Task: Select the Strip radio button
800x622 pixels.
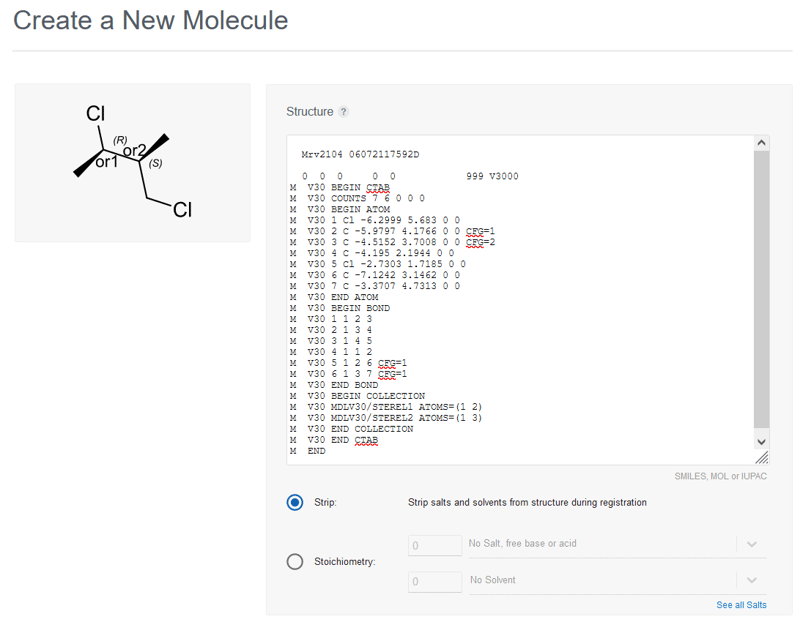Action: 295,502
